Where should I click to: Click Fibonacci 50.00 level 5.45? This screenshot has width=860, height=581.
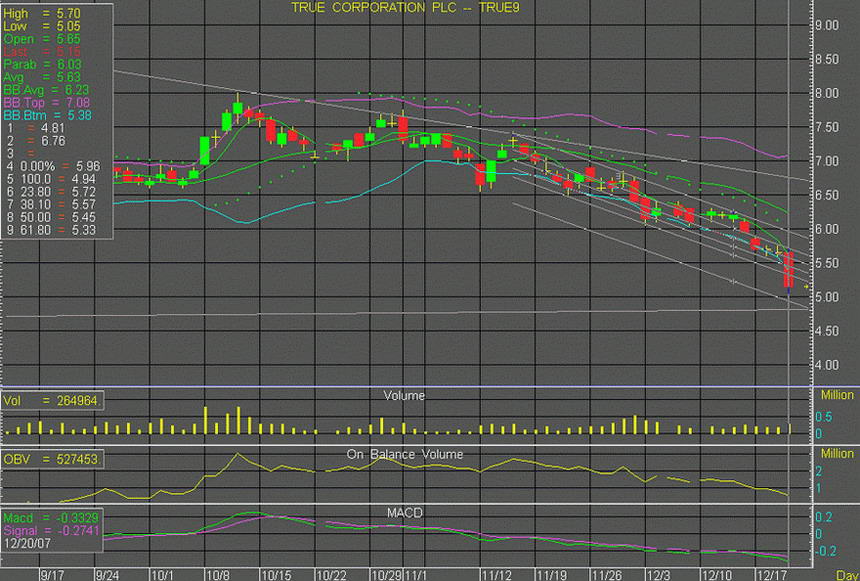tap(52, 217)
